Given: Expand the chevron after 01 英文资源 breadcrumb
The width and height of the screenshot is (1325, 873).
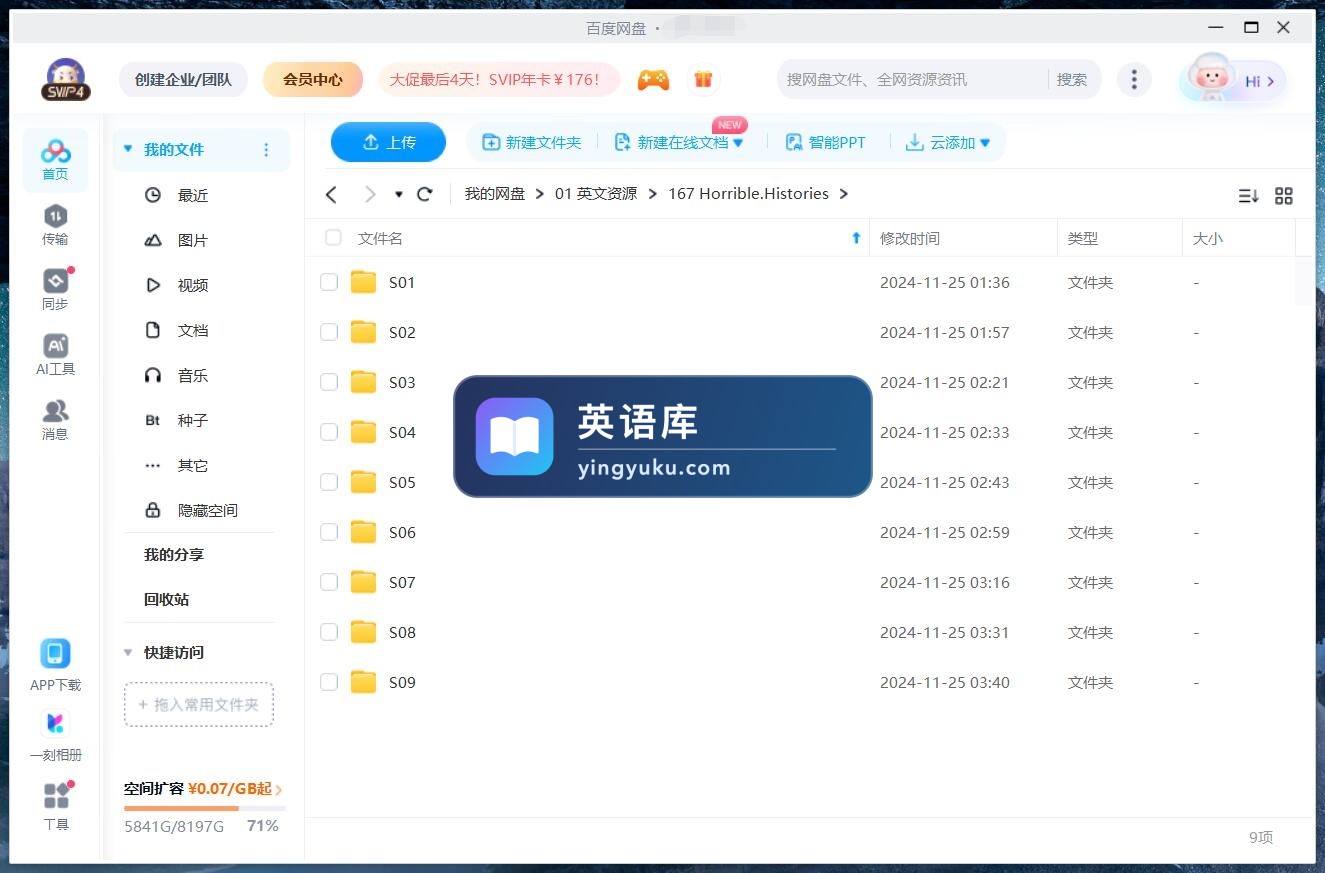Looking at the screenshot, I should [653, 194].
